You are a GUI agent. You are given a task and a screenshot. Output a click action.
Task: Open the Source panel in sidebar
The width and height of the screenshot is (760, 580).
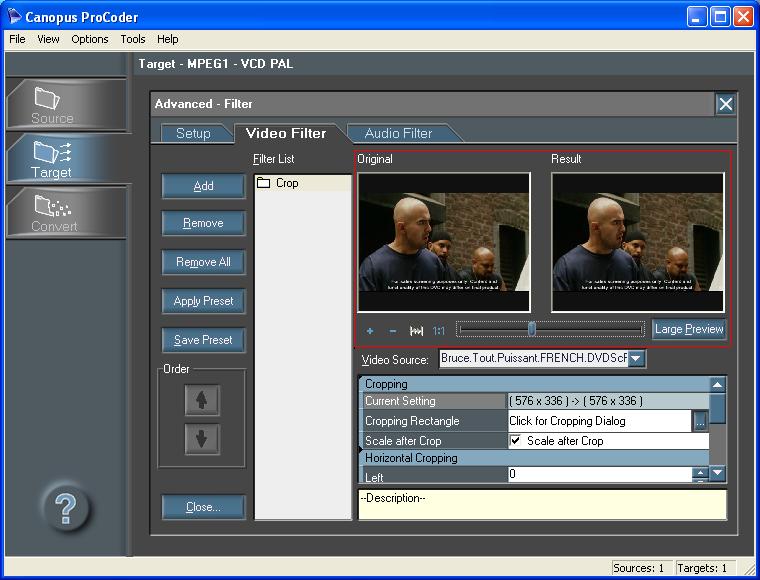tap(65, 105)
